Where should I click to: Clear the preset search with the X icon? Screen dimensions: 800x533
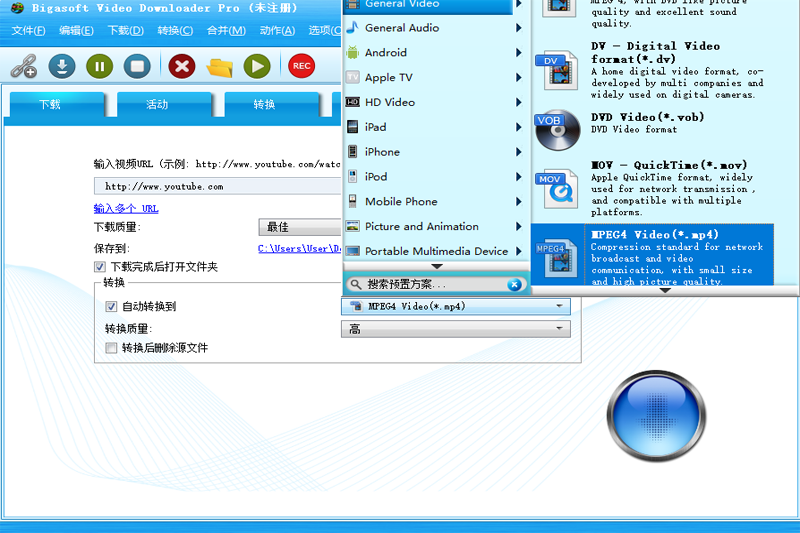(514, 285)
